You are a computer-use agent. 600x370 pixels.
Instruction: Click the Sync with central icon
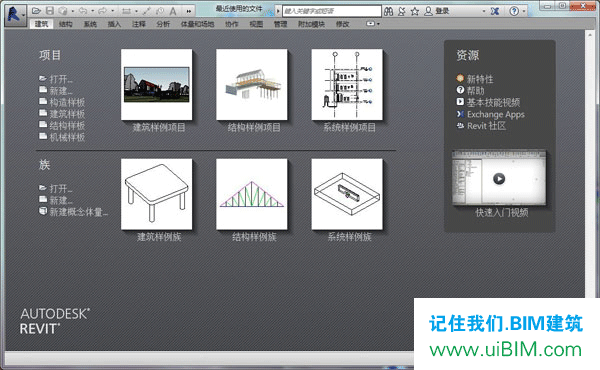pos(62,11)
